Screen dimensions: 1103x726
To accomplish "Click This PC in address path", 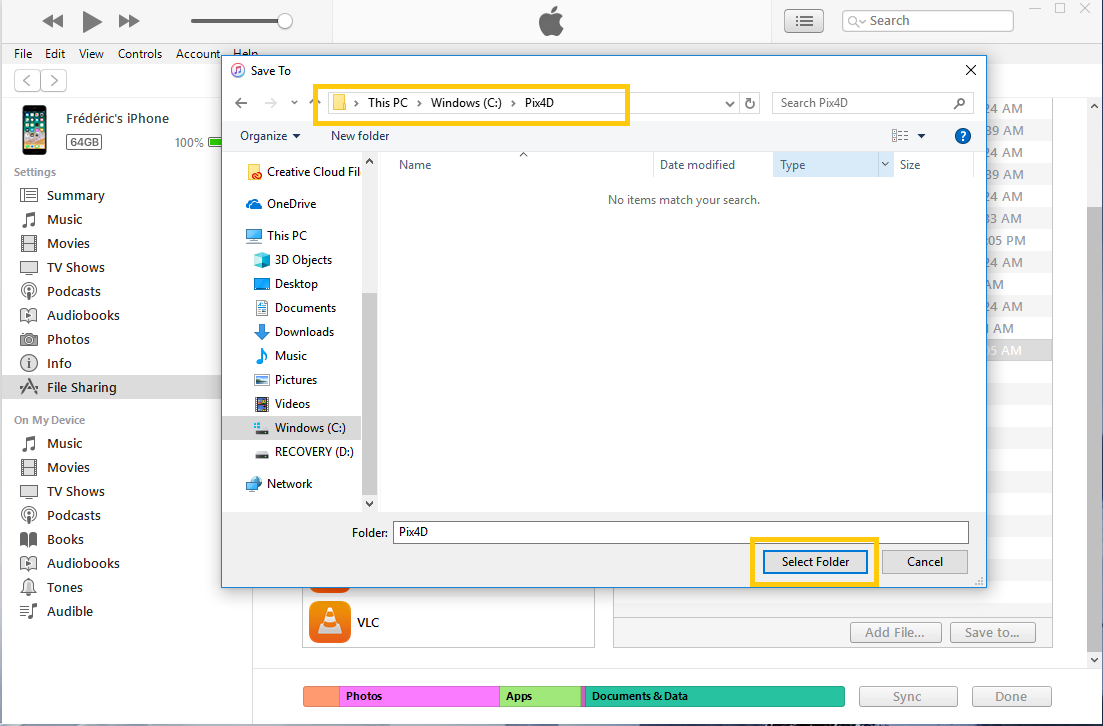I will (388, 103).
